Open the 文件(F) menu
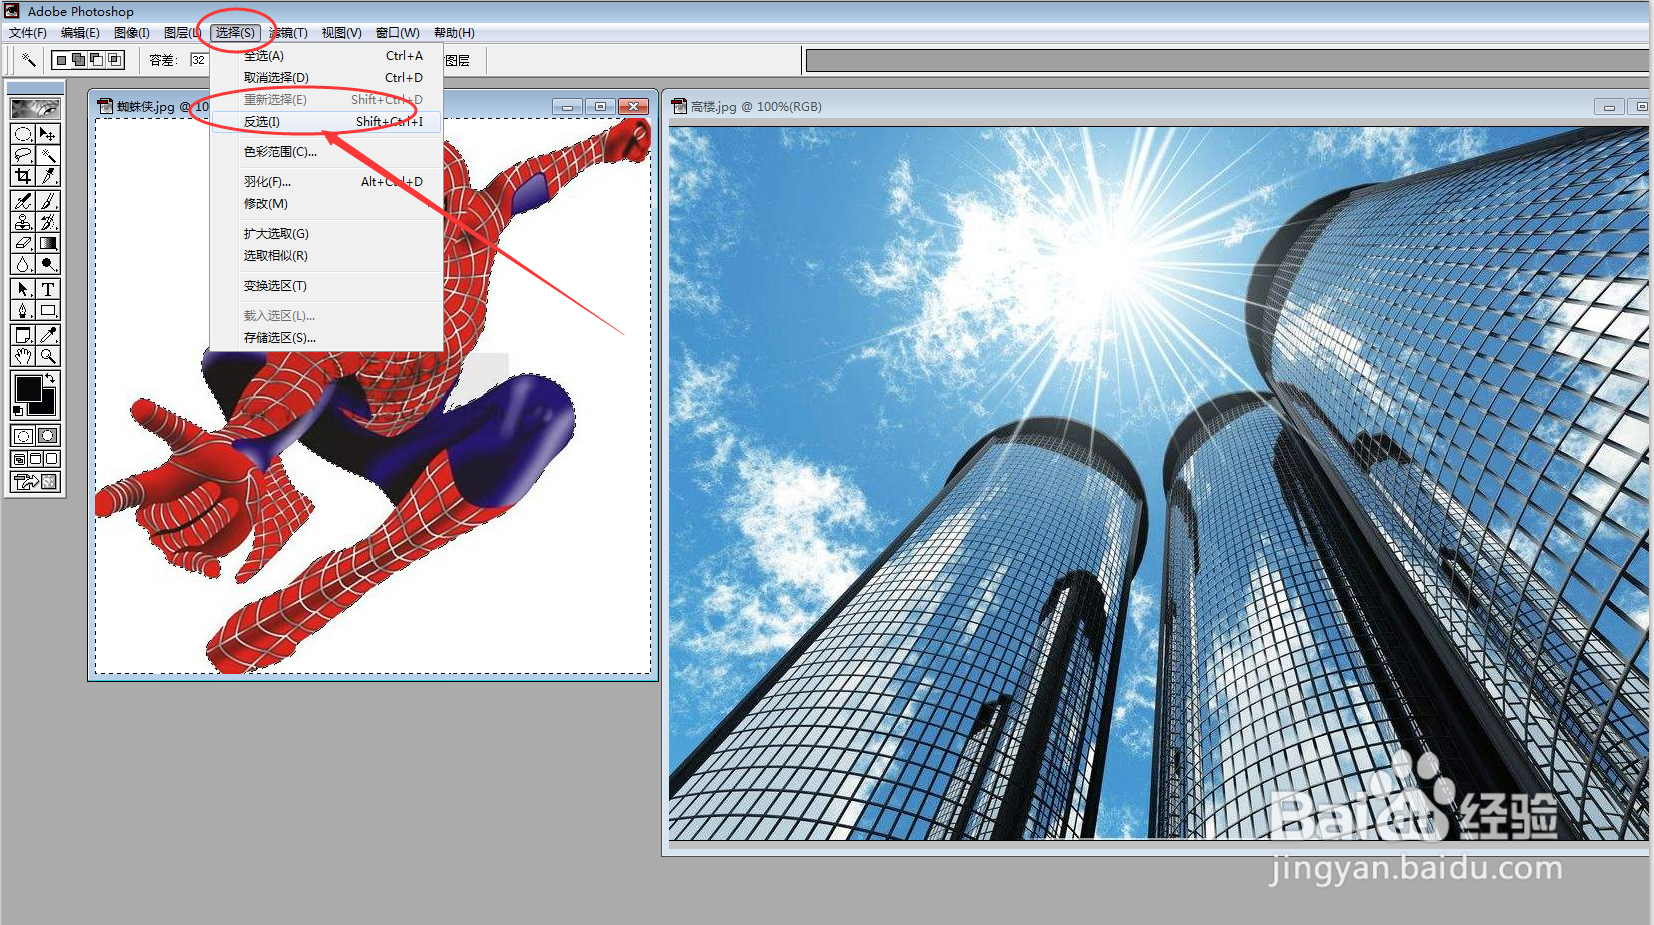This screenshot has height=925, width=1654. pyautogui.click(x=28, y=33)
